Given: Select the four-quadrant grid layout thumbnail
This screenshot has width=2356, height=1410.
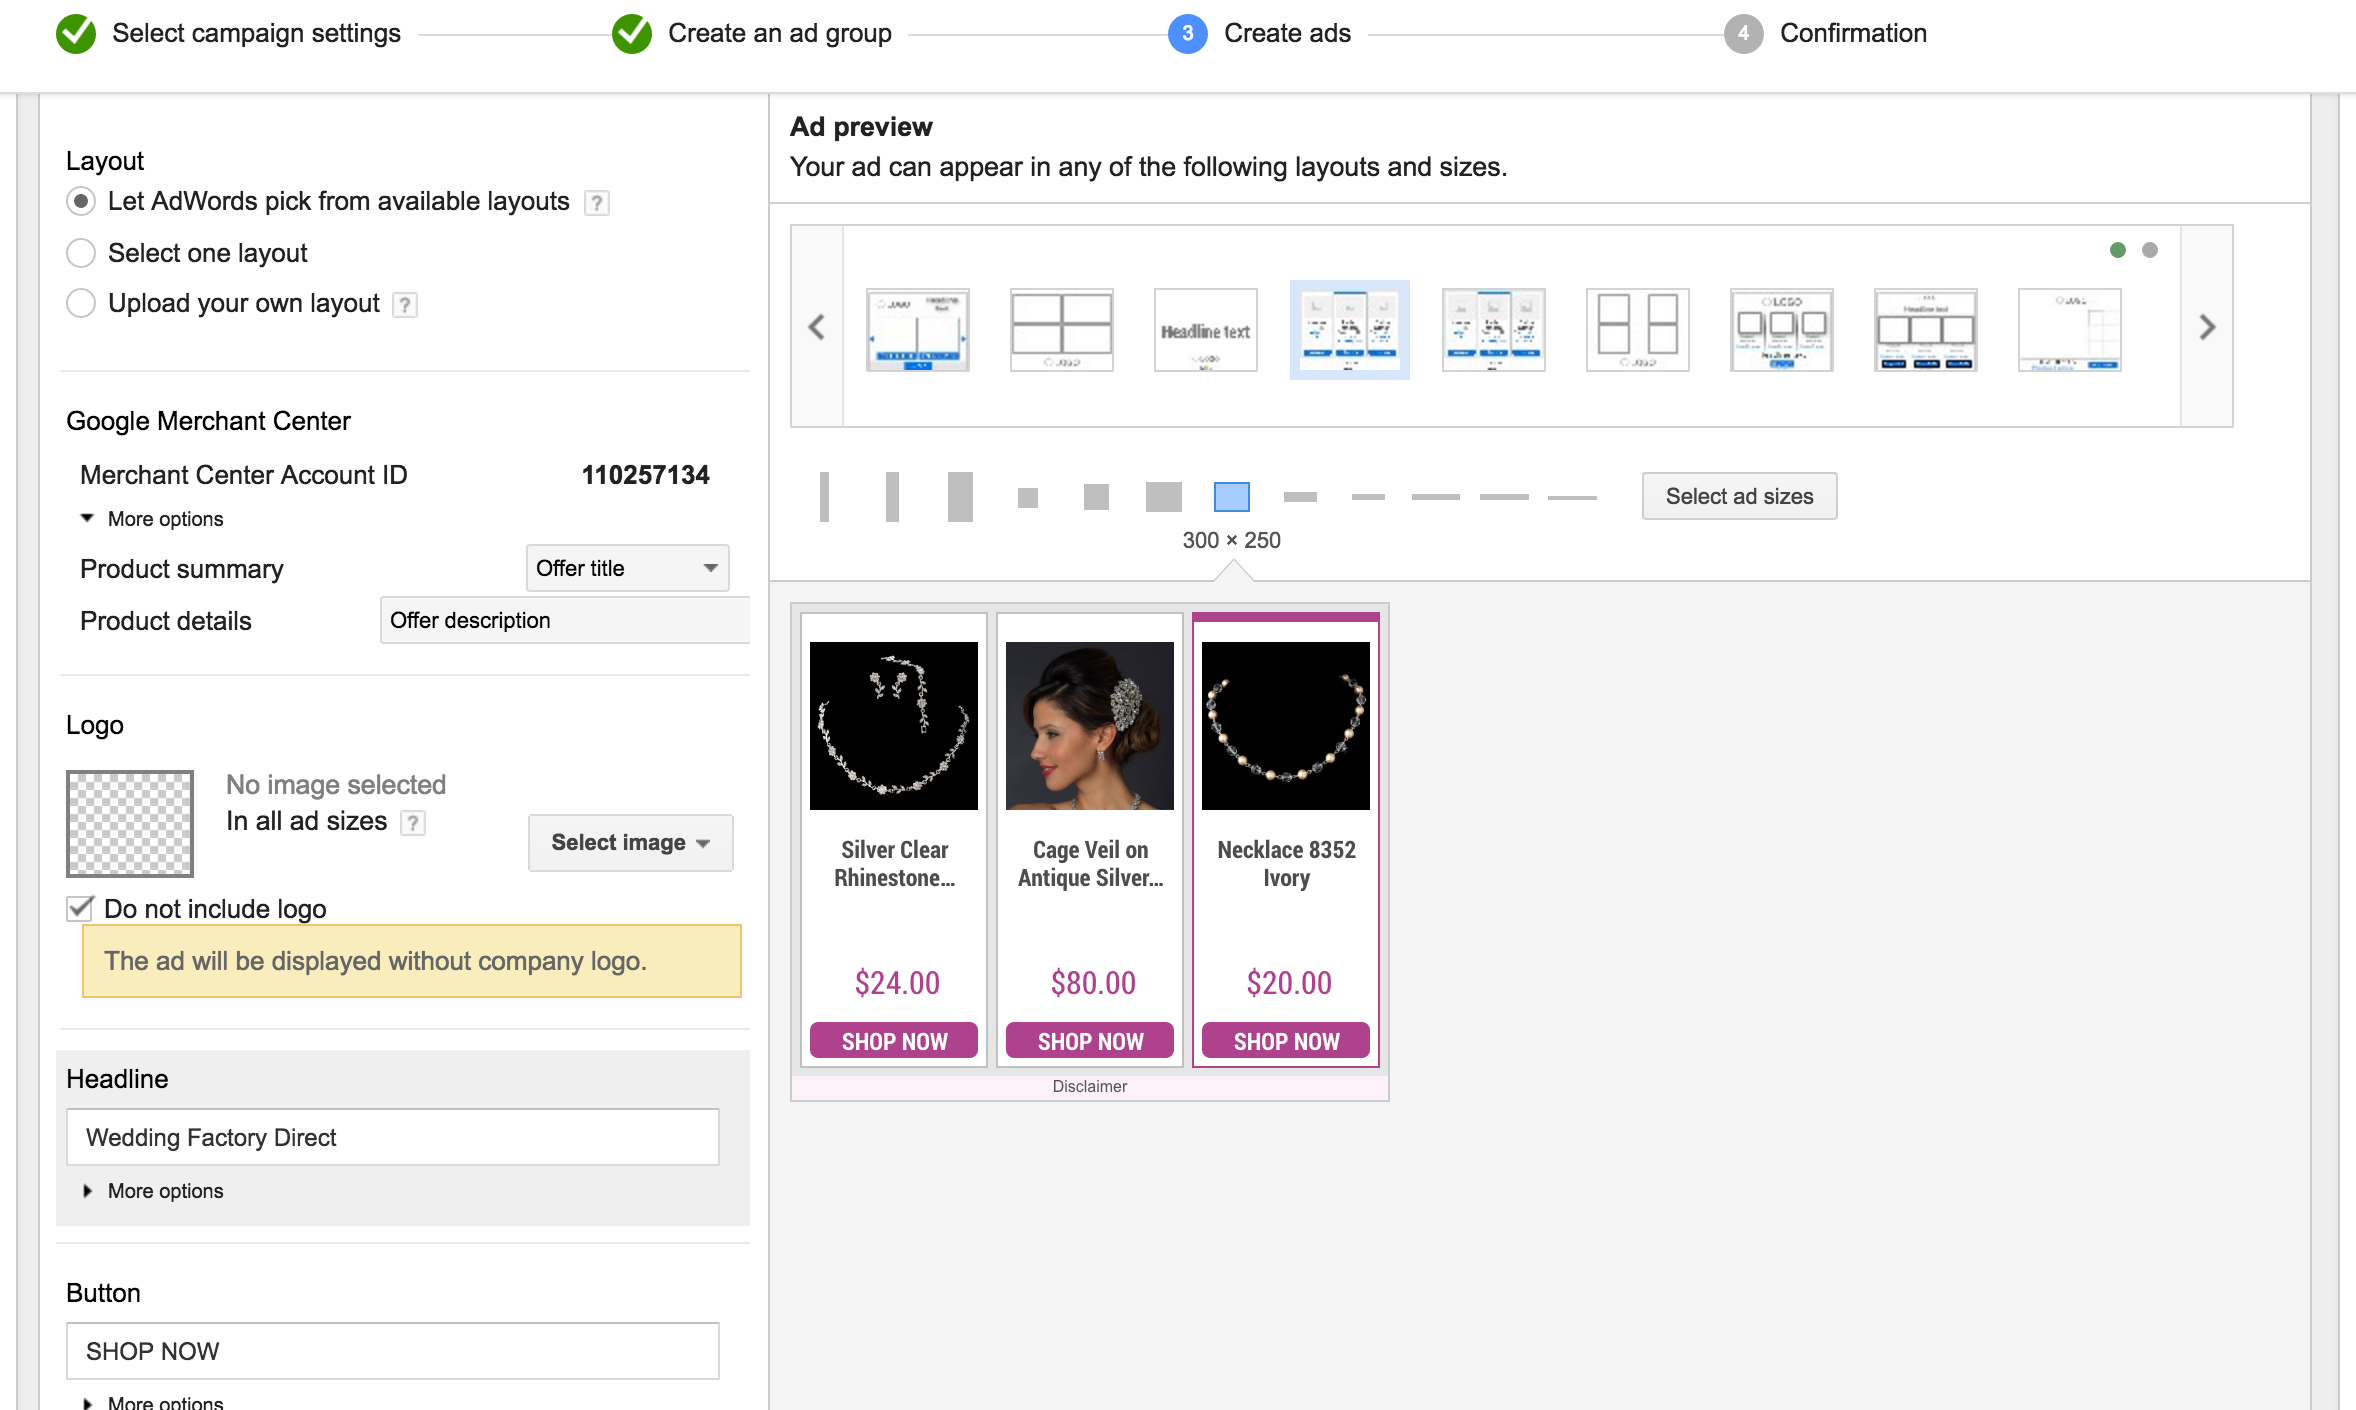Looking at the screenshot, I should pyautogui.click(x=1061, y=330).
